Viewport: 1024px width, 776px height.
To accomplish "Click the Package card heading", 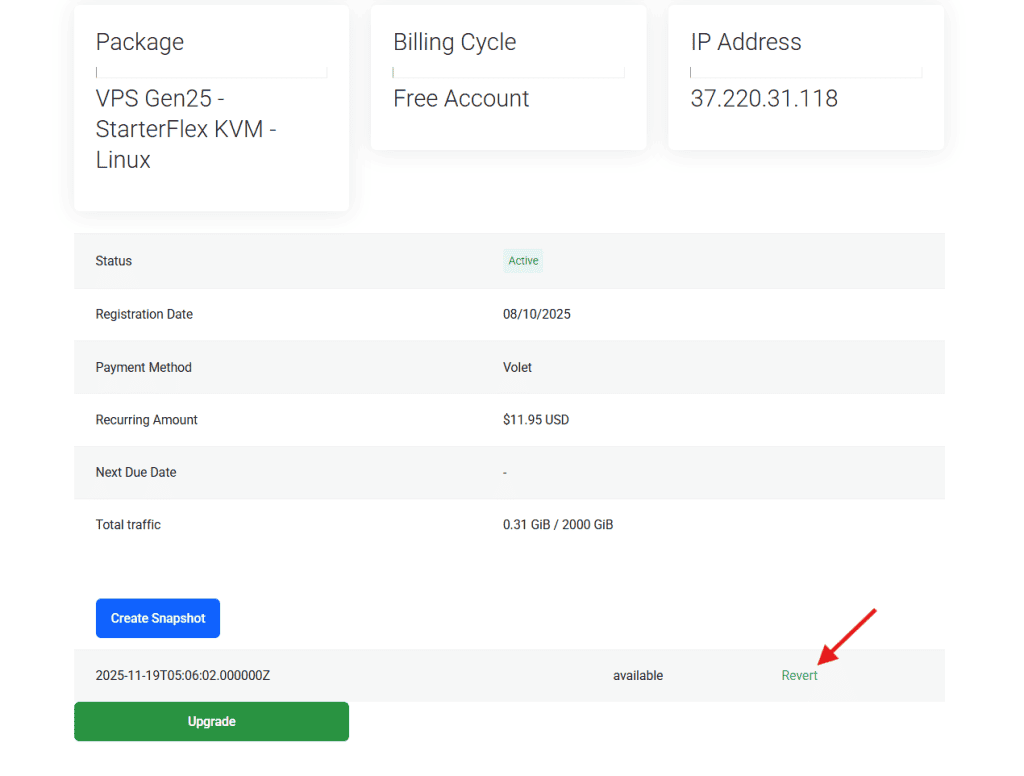I will (140, 42).
